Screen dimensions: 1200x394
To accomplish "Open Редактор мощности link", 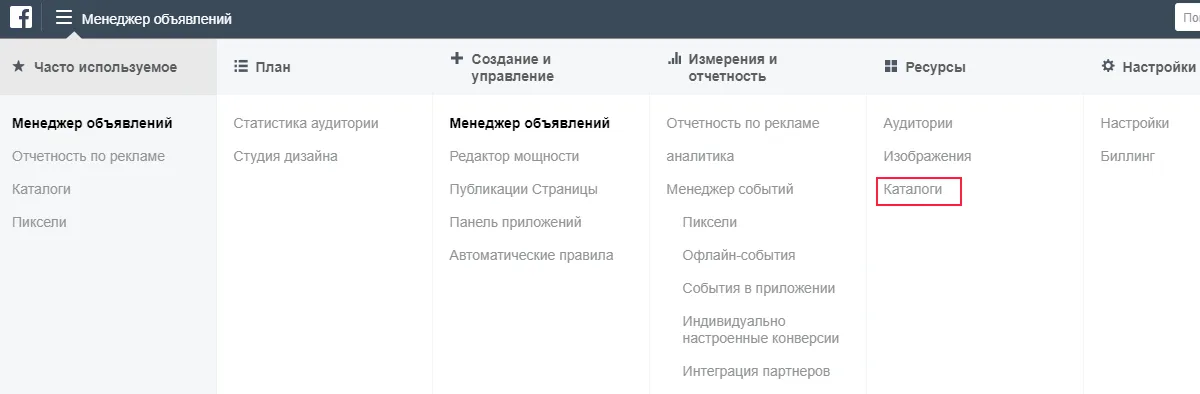I will pos(514,157).
